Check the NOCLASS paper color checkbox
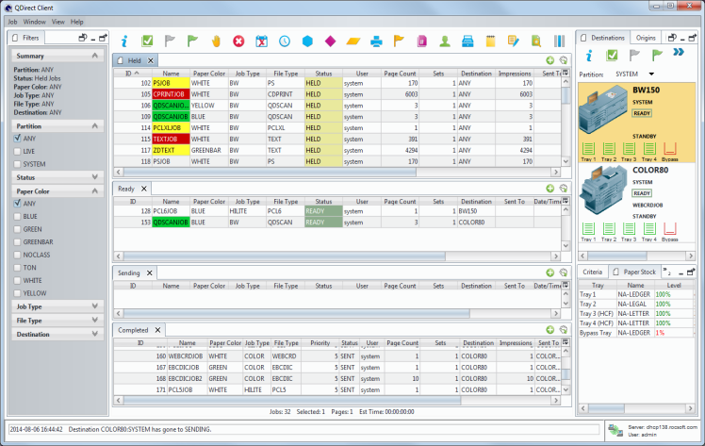Viewport: 705px width, 446px height. coord(18,255)
